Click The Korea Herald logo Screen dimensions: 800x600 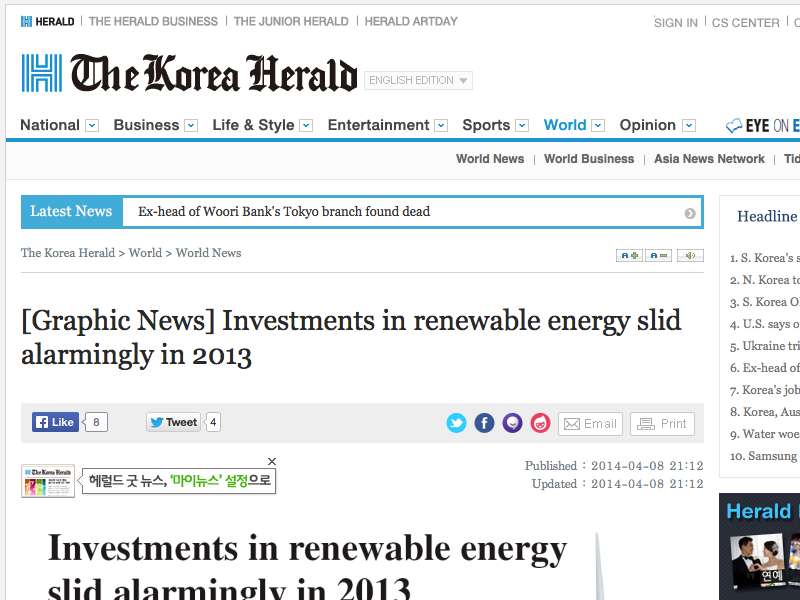(x=190, y=74)
